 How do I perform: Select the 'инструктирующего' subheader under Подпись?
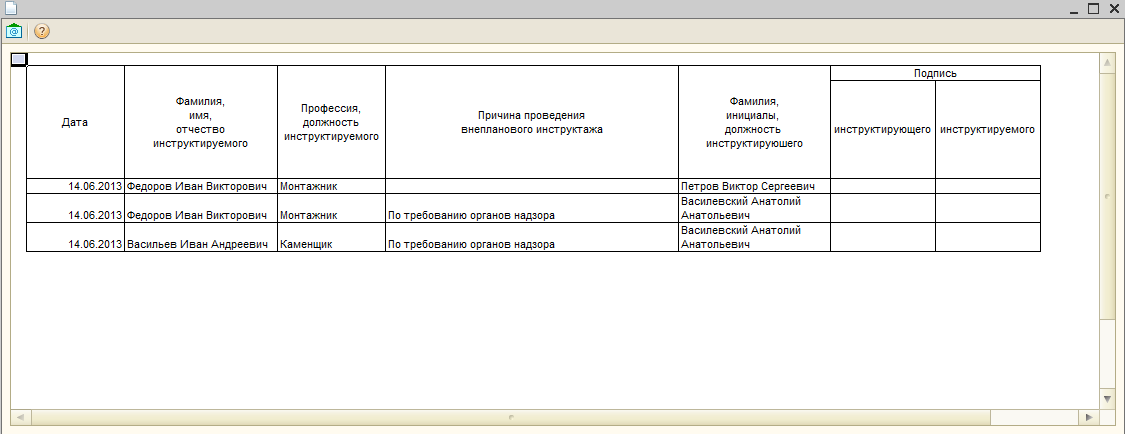pos(883,130)
